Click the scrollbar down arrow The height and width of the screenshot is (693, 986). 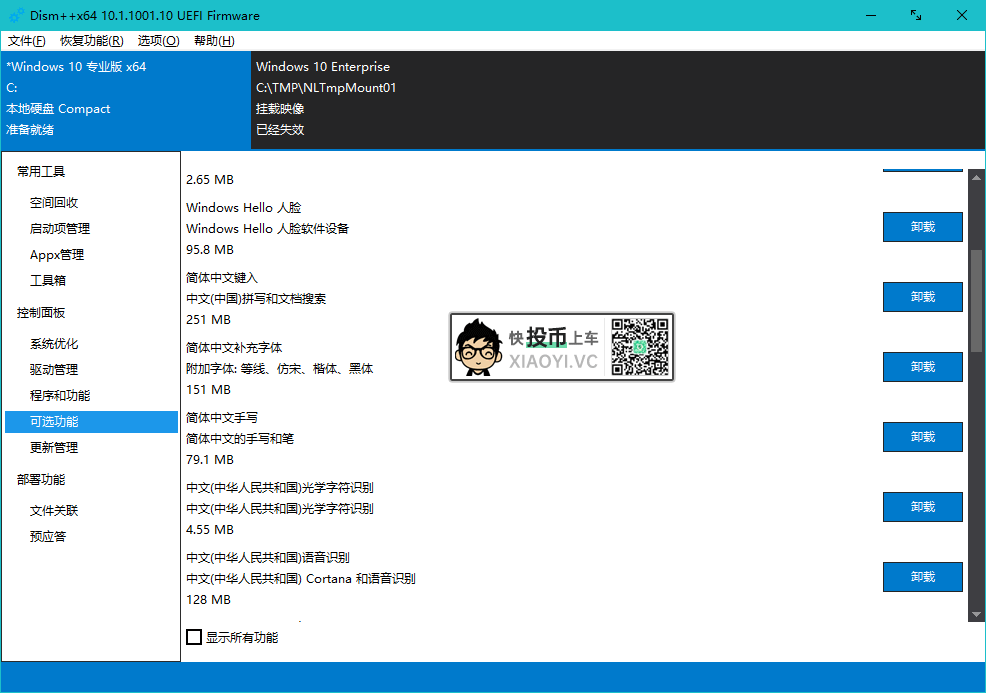976,614
